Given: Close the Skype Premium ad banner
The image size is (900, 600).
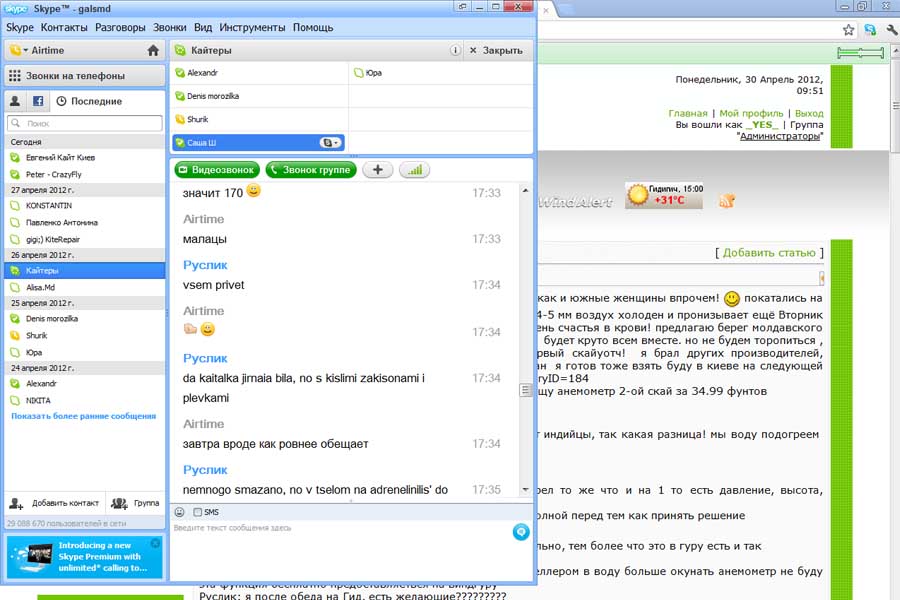Looking at the screenshot, I should (155, 543).
